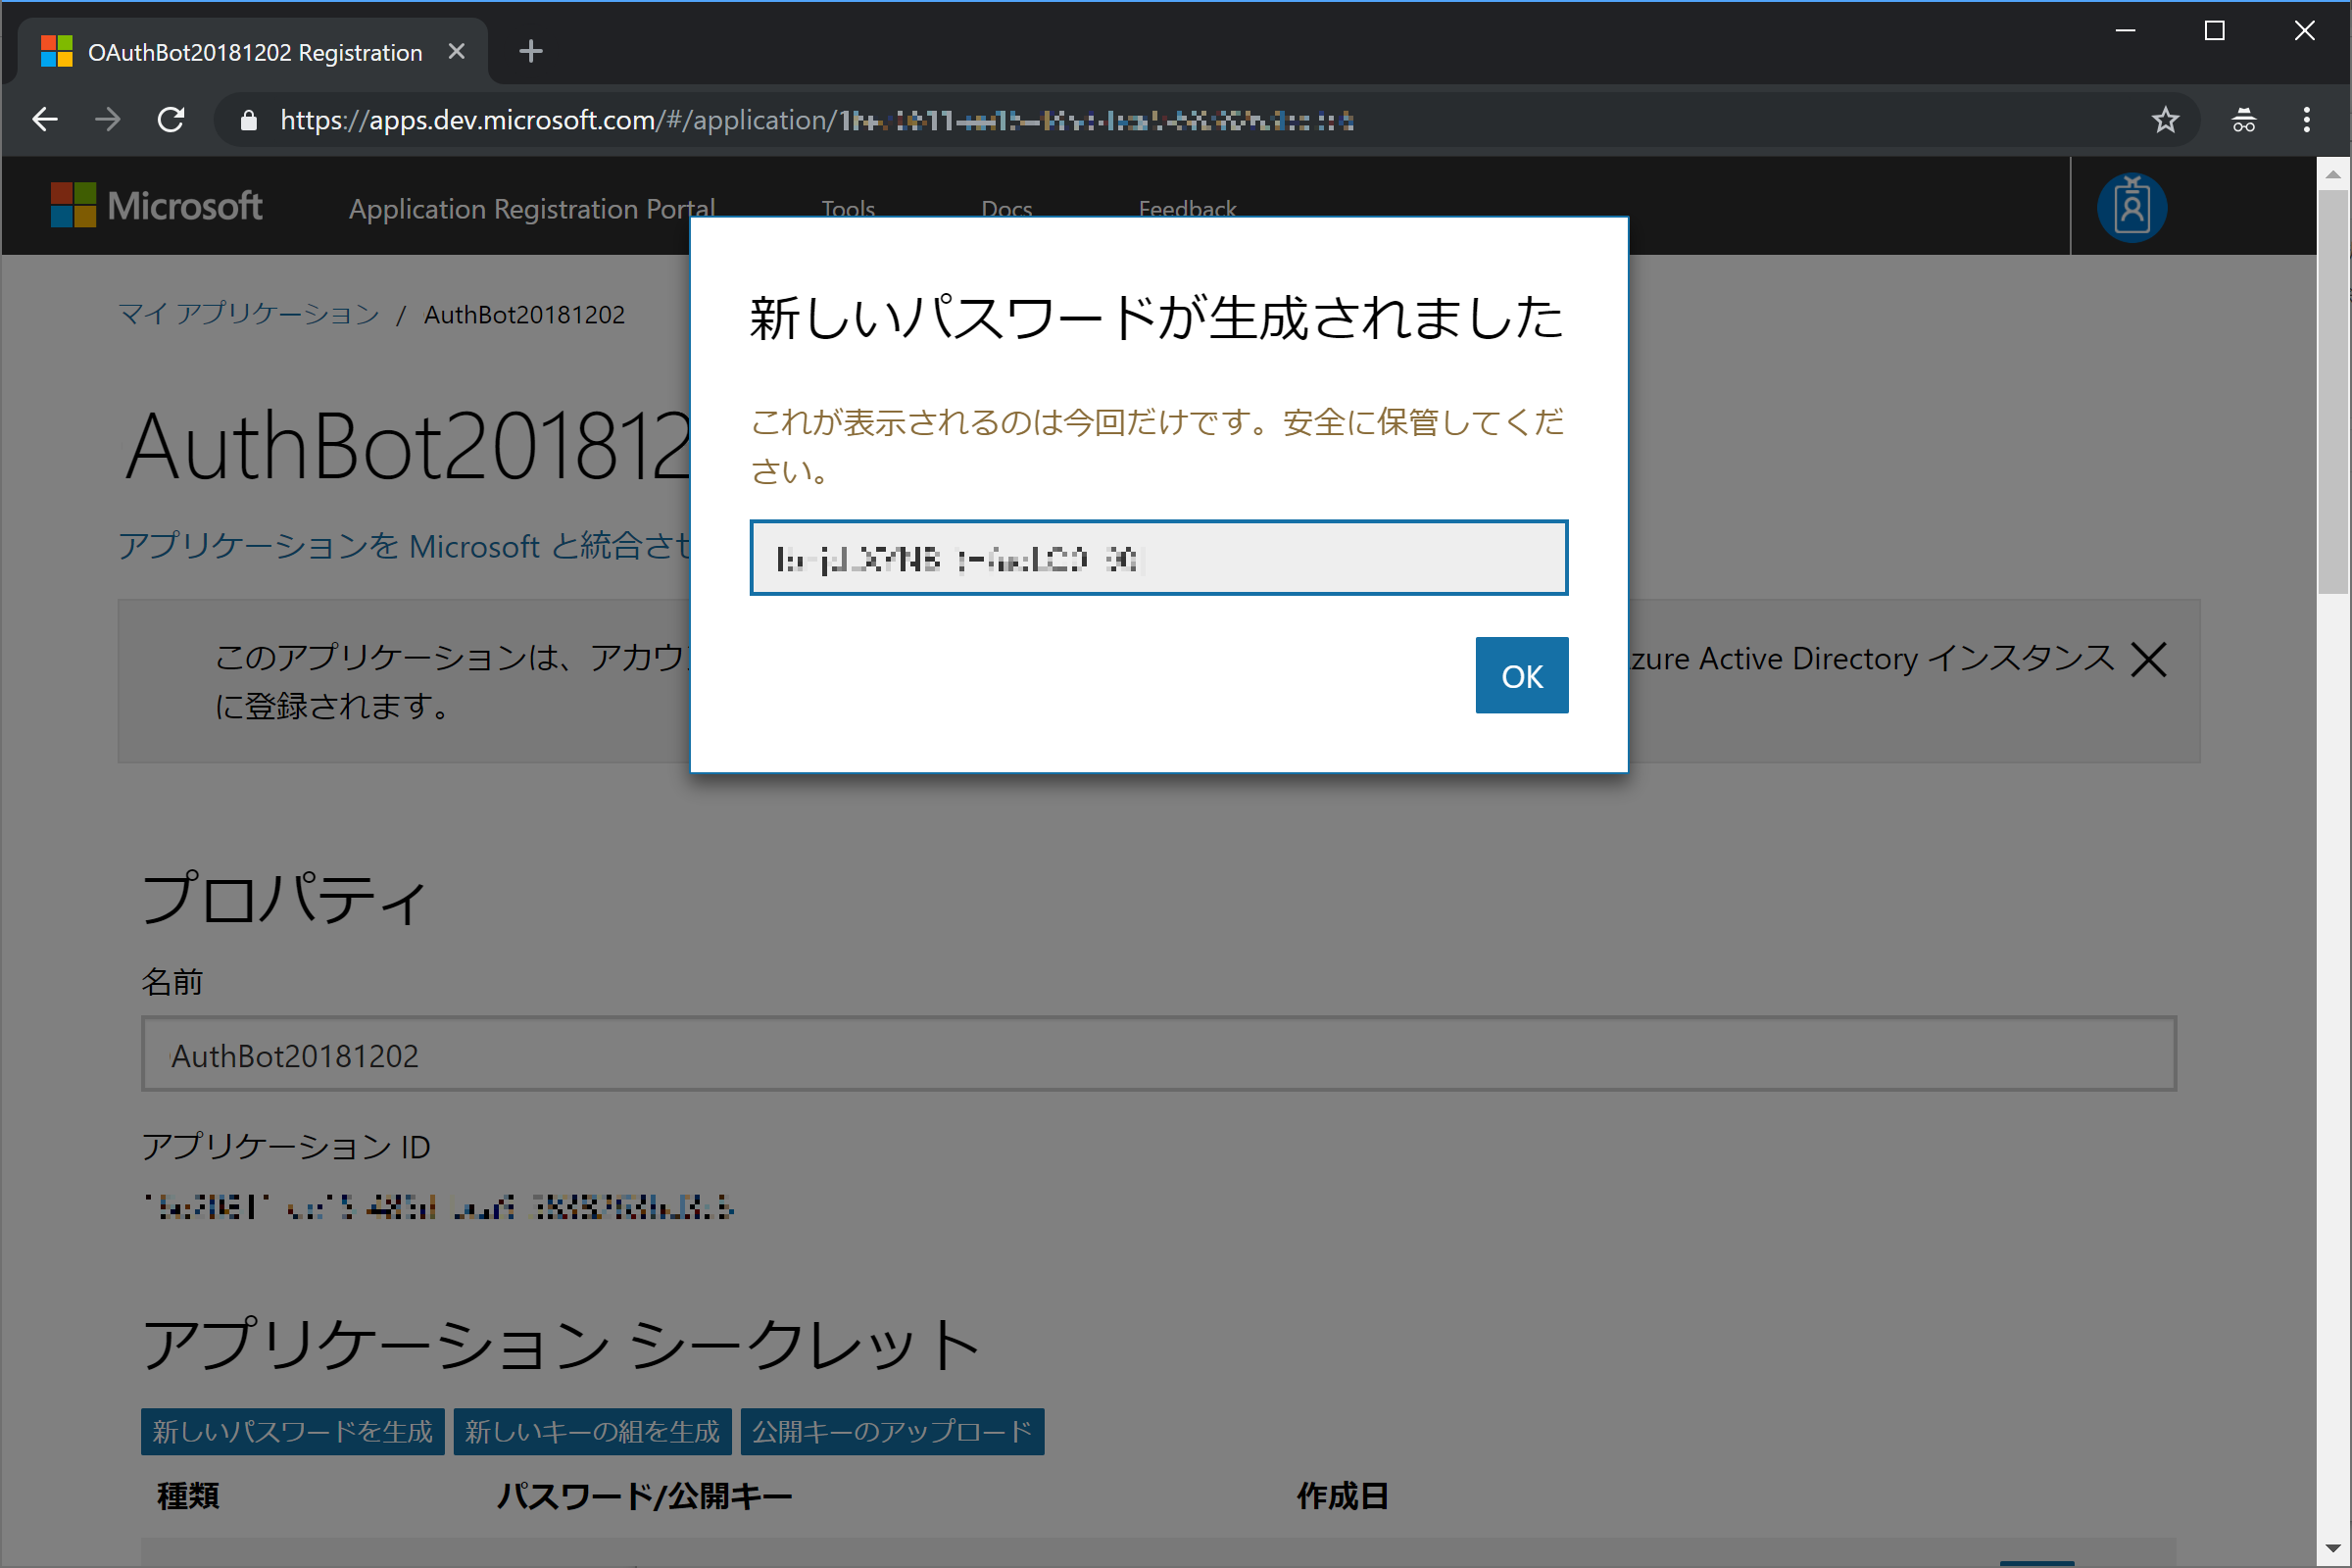The width and height of the screenshot is (2352, 1568).
Task: Open マイ アプリケーション breadcrumb link
Action: (248, 313)
